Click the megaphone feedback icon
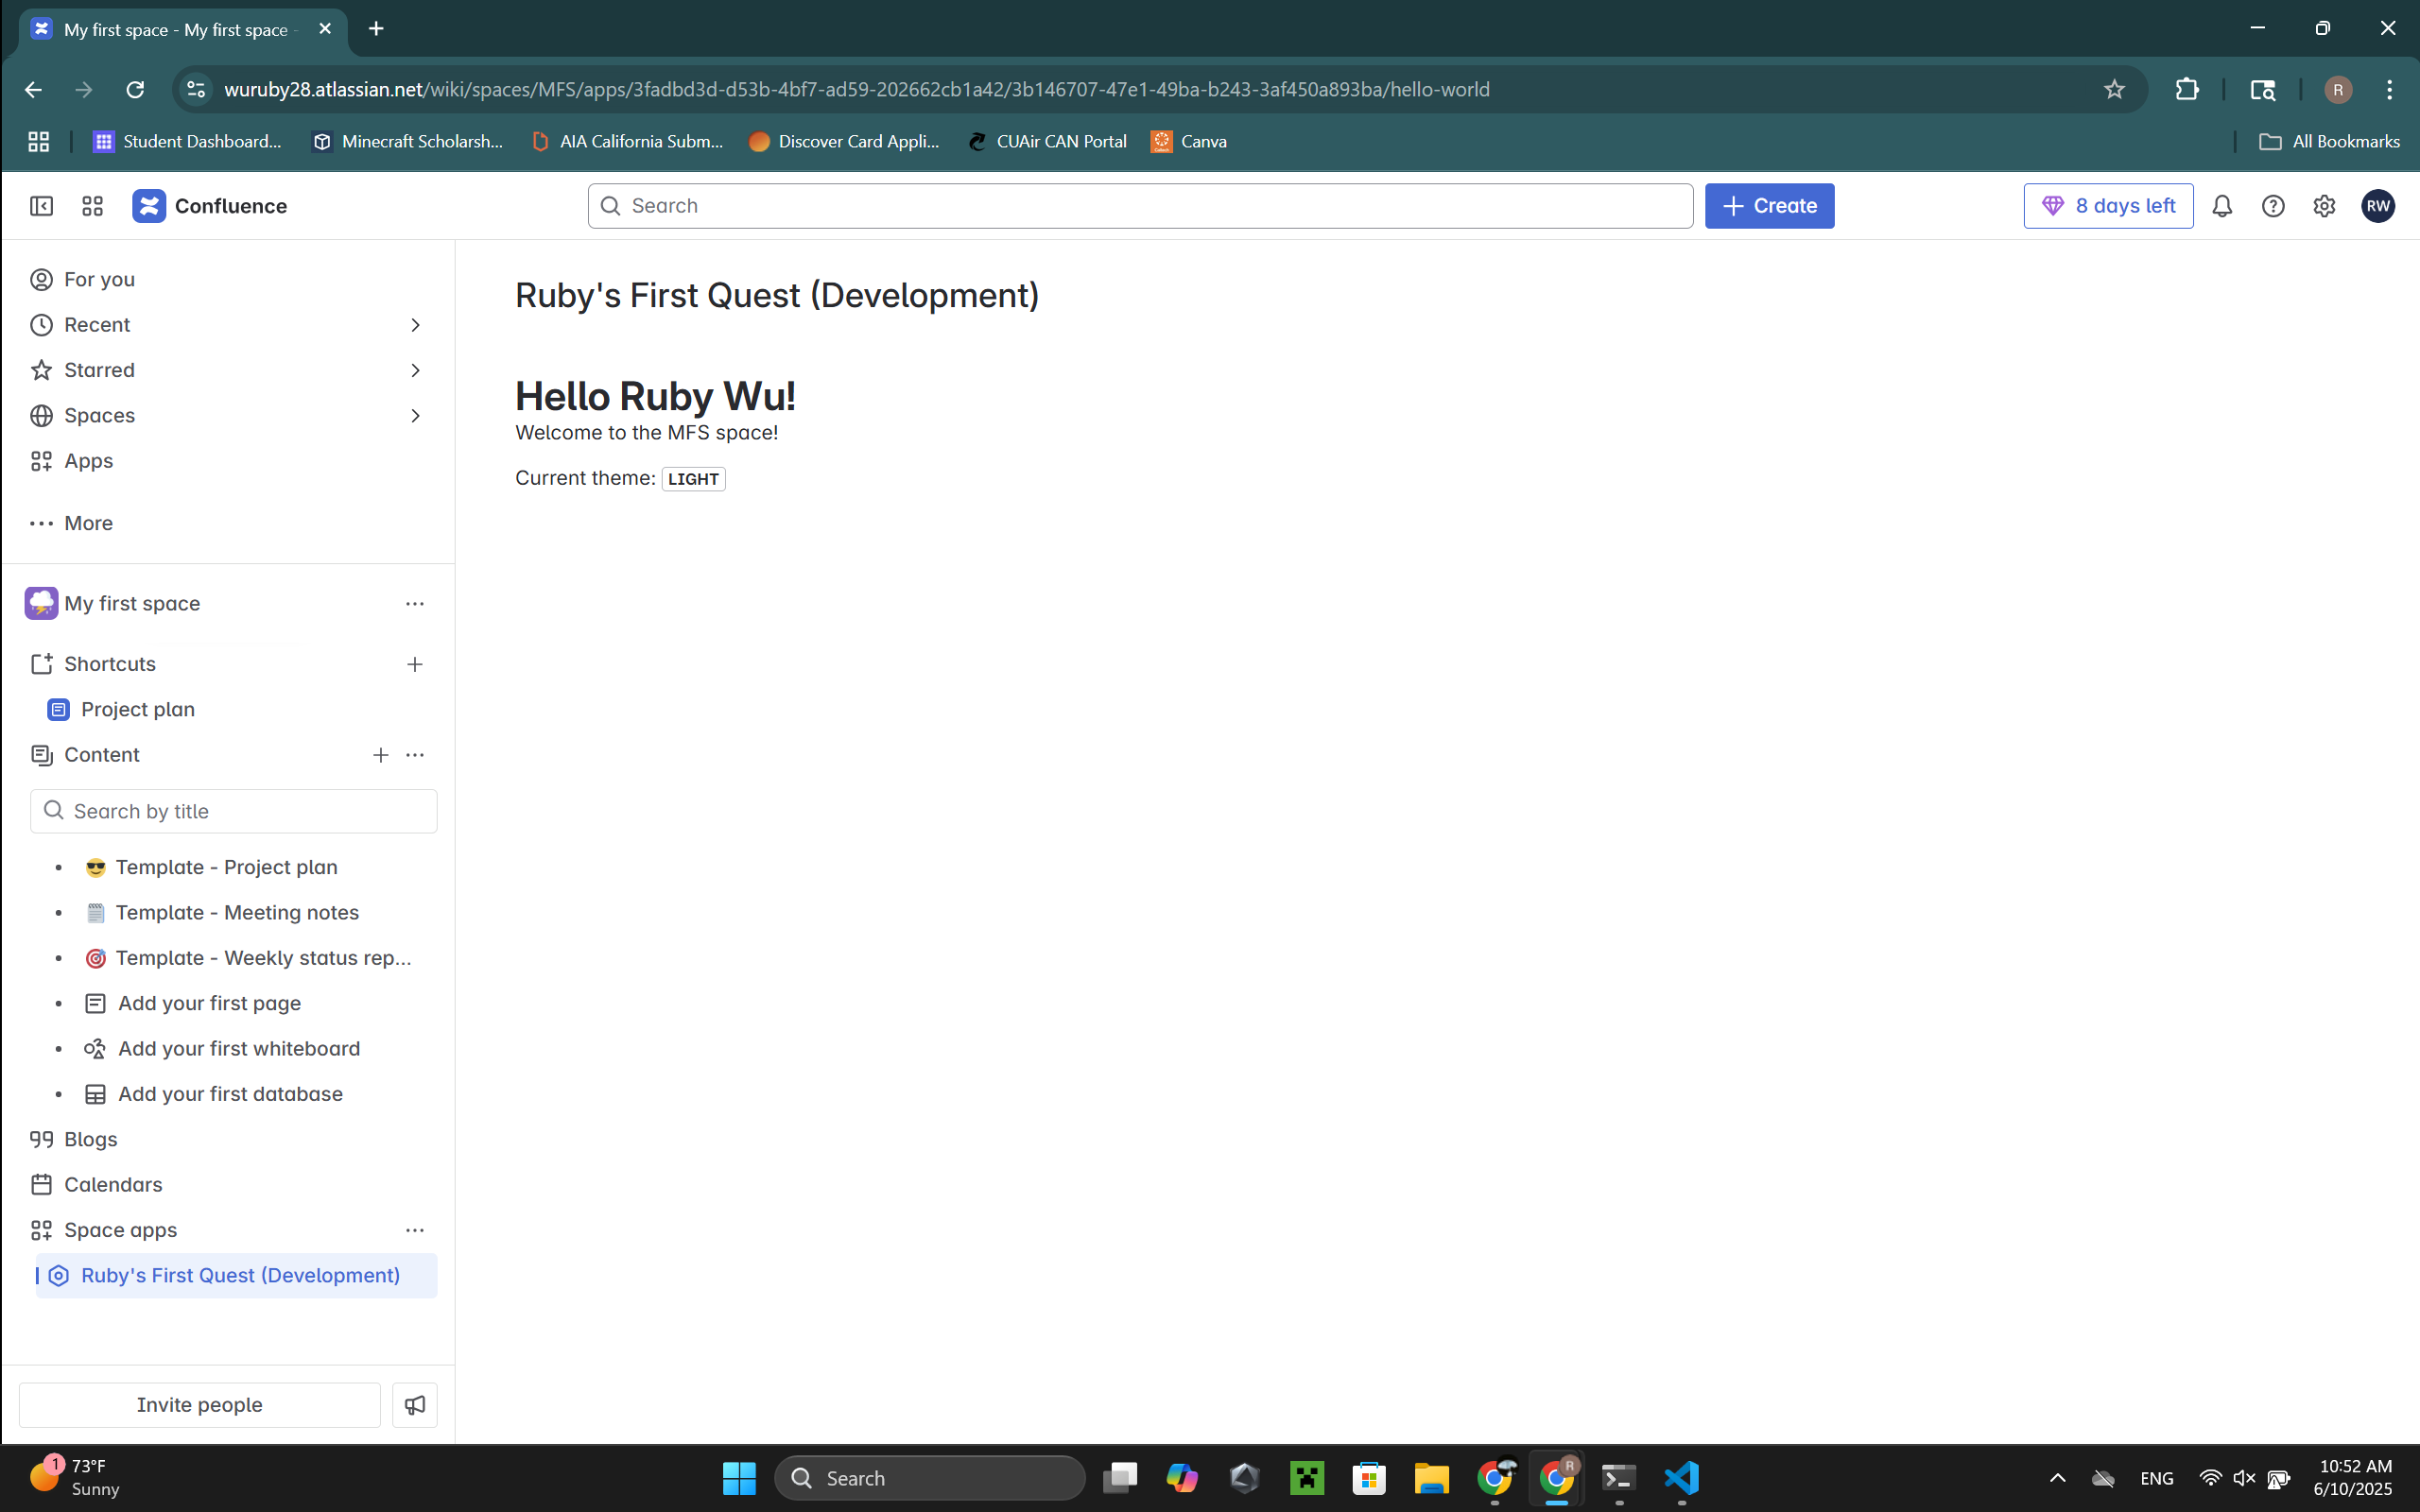 click(415, 1405)
